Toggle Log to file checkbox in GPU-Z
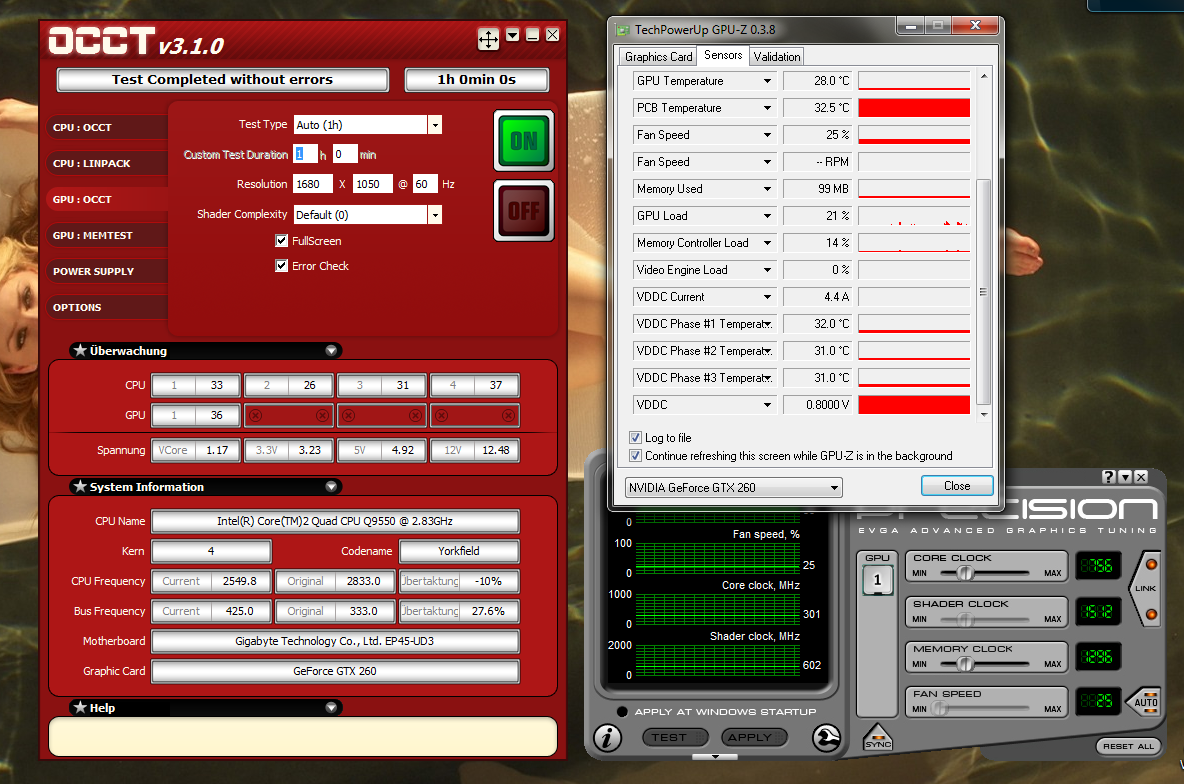1184x784 pixels. [636, 438]
